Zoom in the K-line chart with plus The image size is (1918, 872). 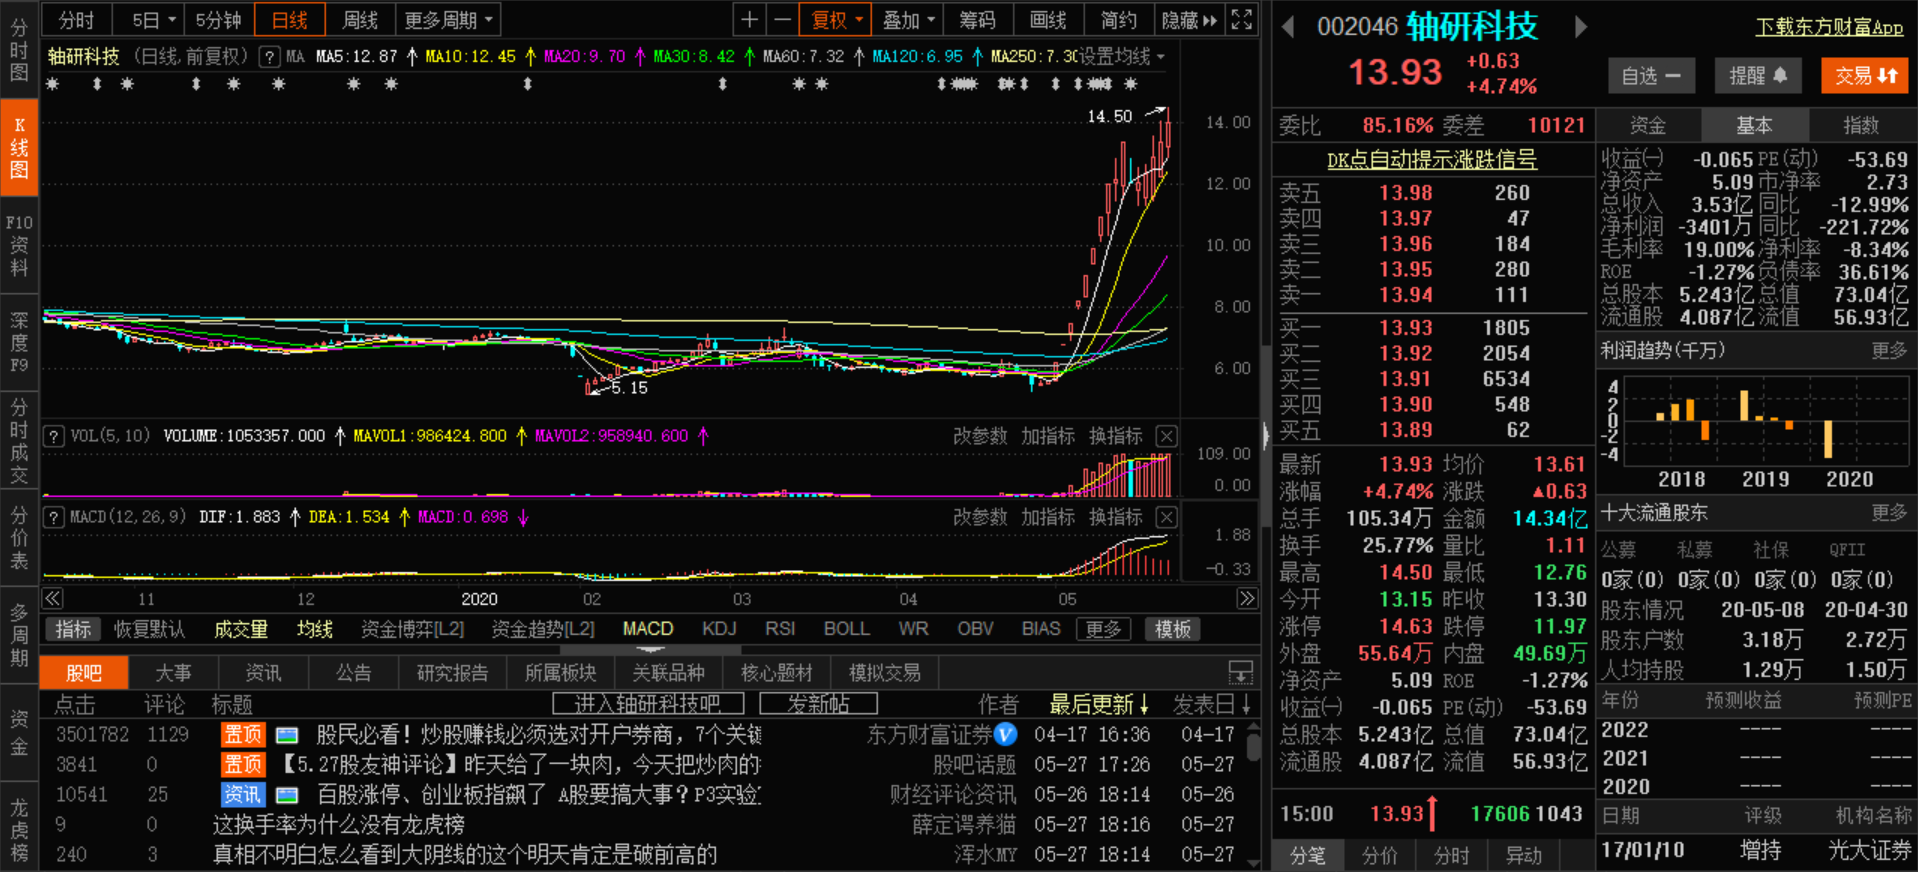(749, 20)
